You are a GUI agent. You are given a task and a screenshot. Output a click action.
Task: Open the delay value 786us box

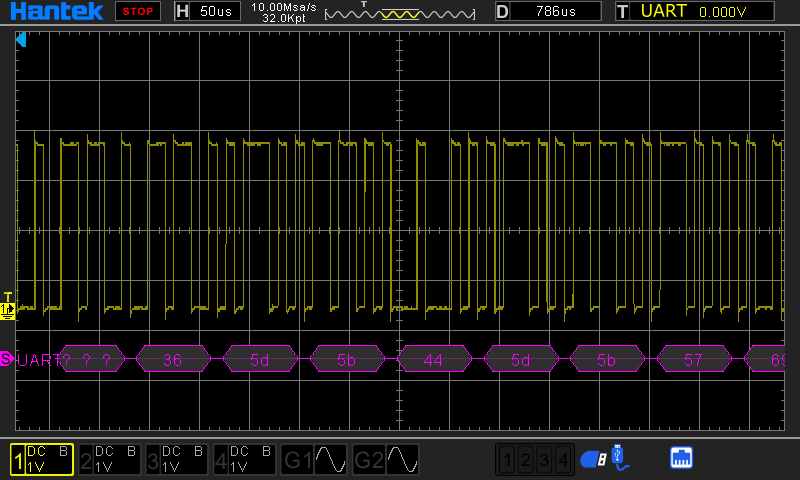pos(557,11)
